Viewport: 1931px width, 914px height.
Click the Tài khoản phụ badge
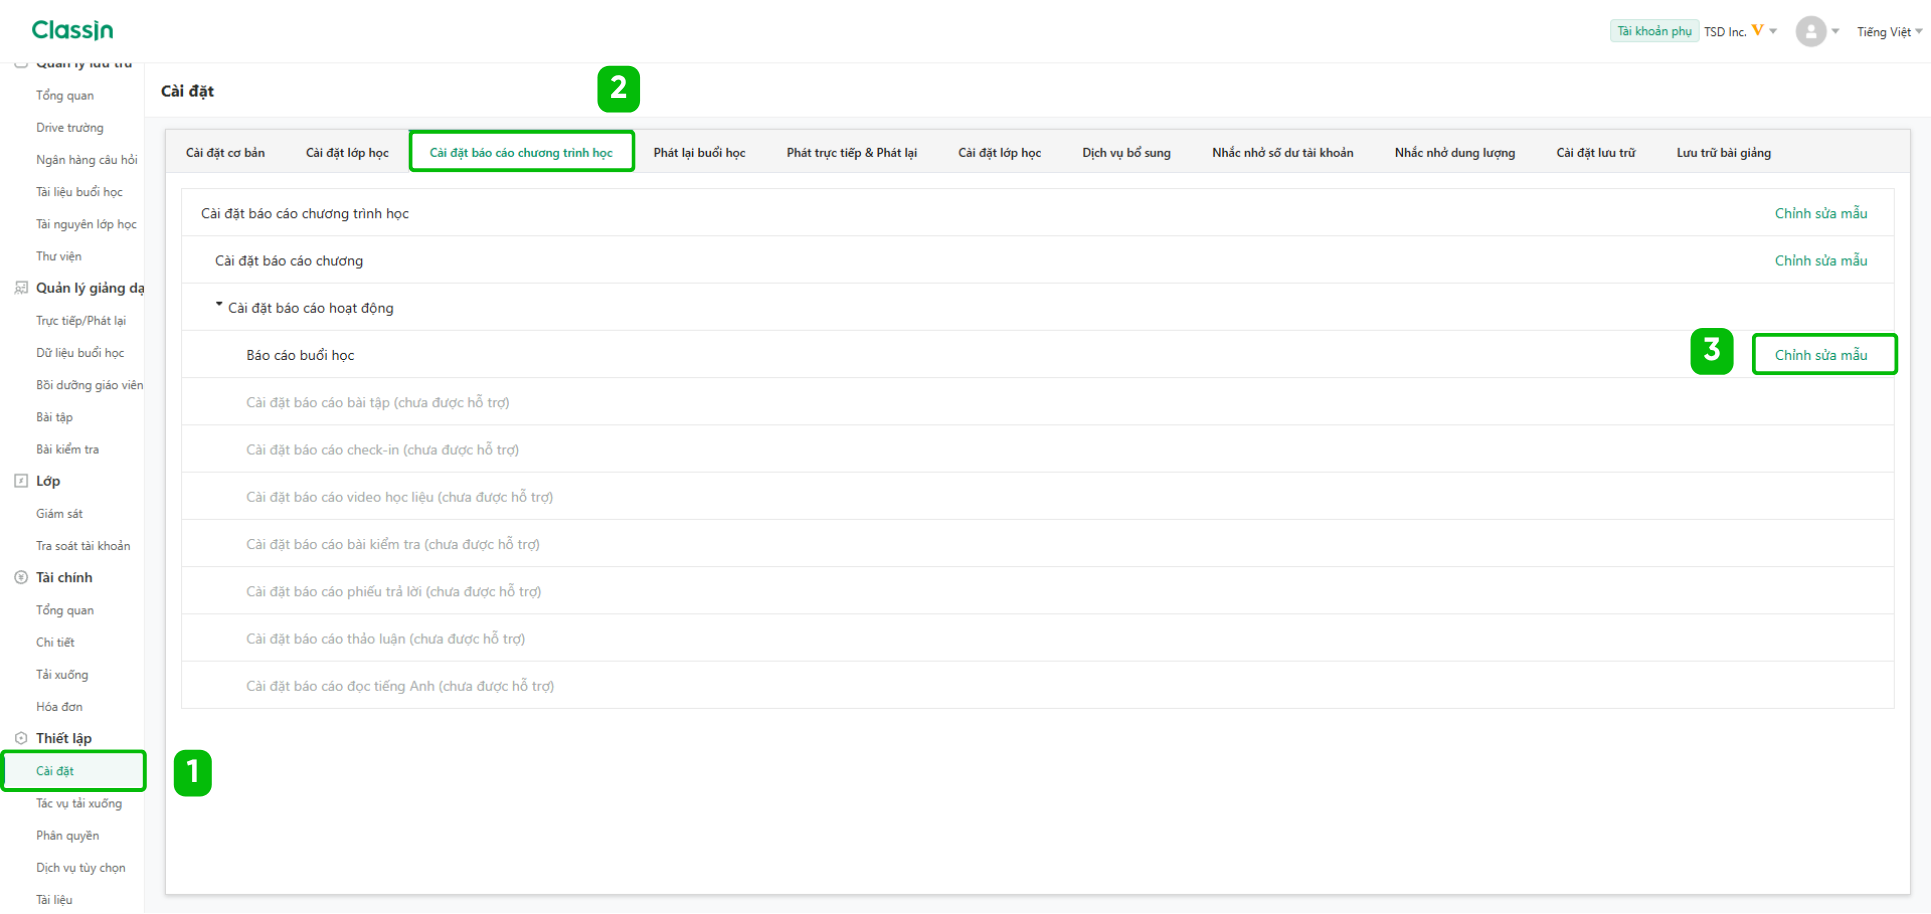coord(1654,31)
